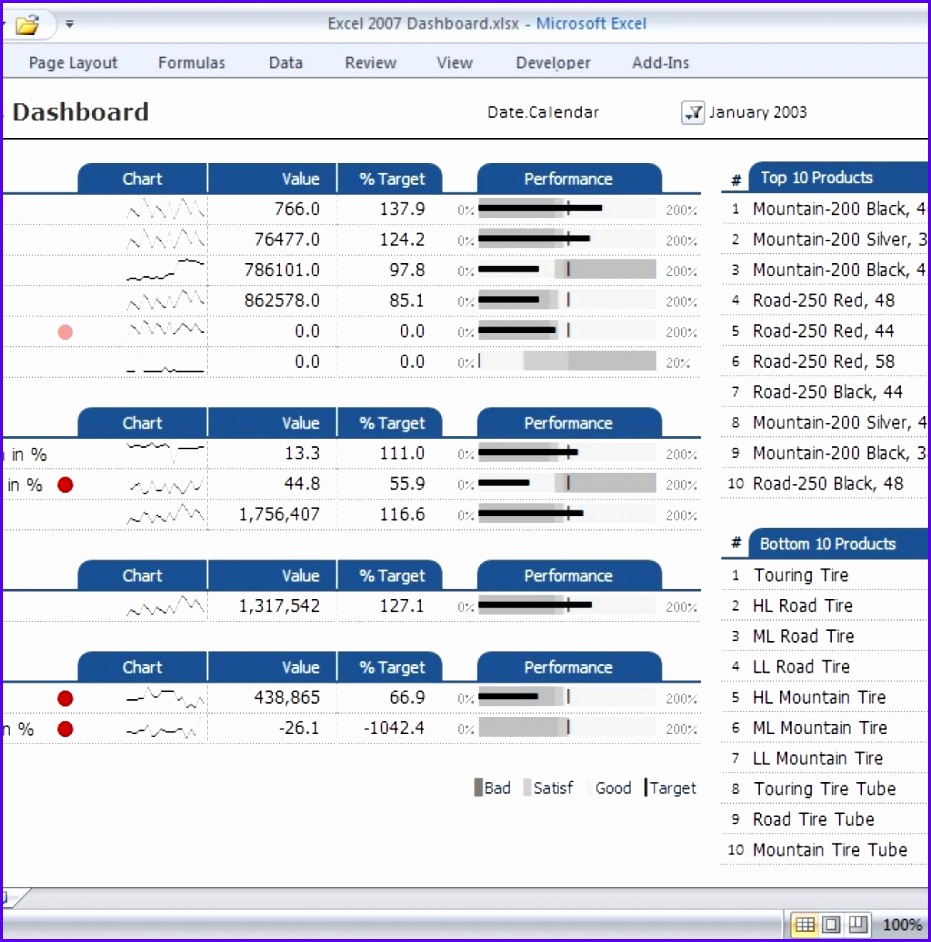This screenshot has width=931, height=942.
Task: Select the value 766.0 cell
Action: click(273, 209)
